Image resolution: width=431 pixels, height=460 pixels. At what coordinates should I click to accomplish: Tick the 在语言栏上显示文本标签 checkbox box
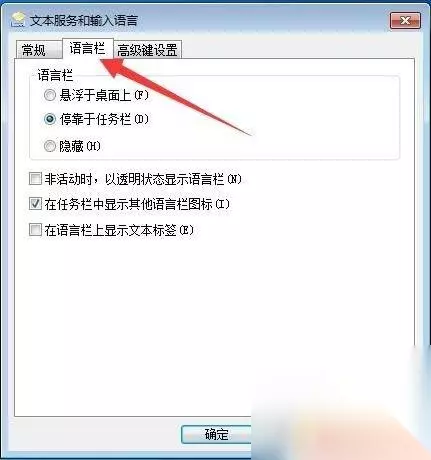pos(35,230)
